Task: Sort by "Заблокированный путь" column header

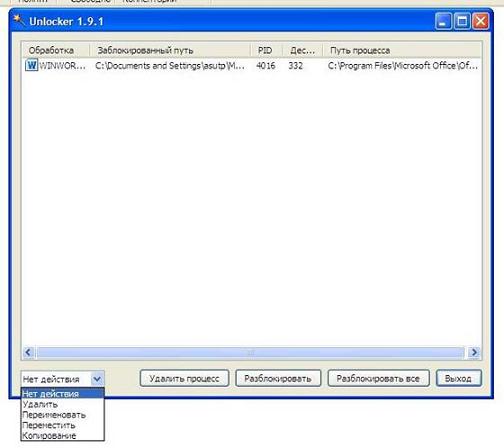Action: point(170,50)
